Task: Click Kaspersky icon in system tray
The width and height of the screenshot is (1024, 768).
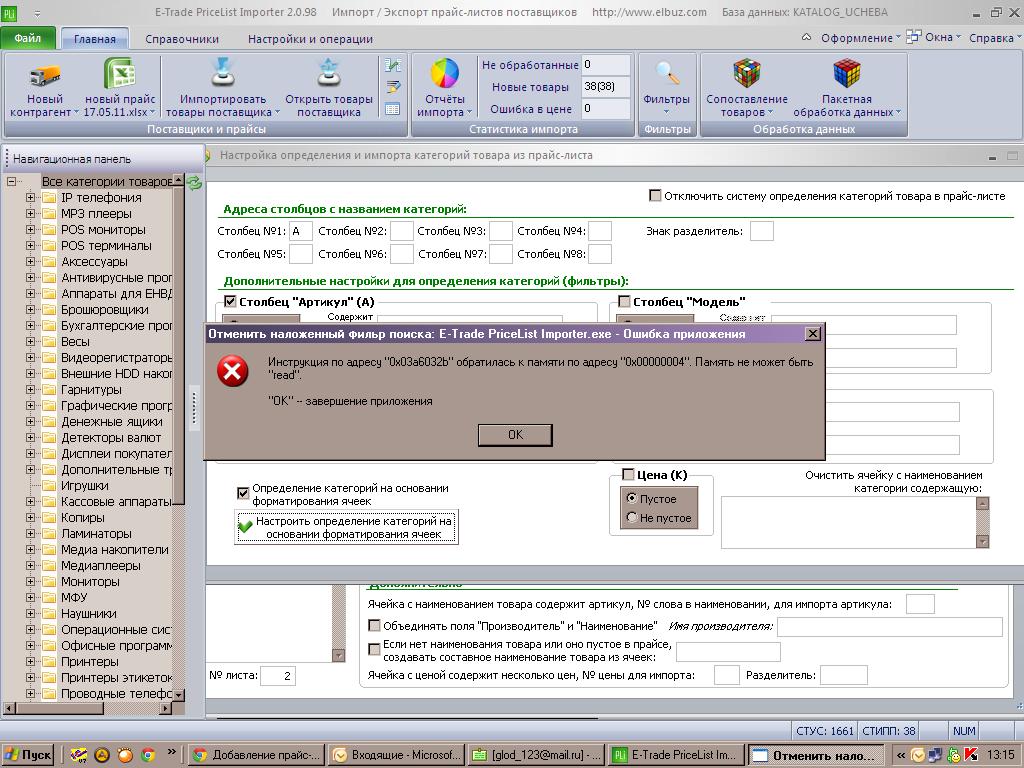Action: pyautogui.click(x=971, y=756)
